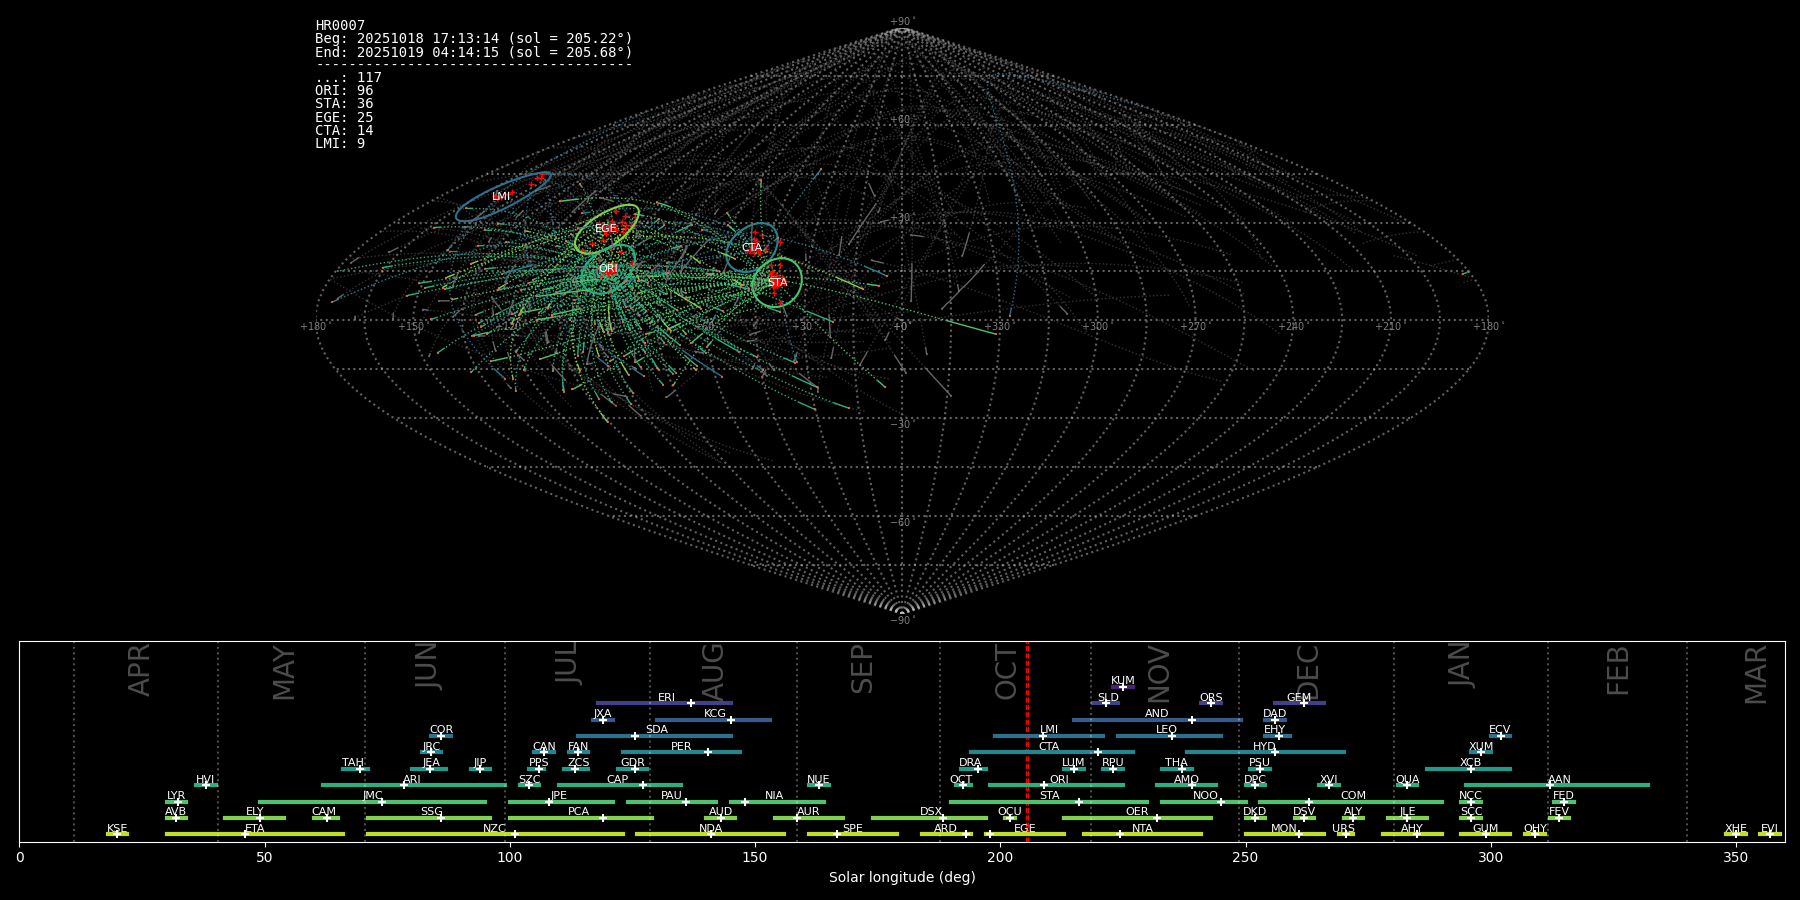
Task: Click the Beg: 20251018 17:13:14 line
Action: [x=474, y=39]
